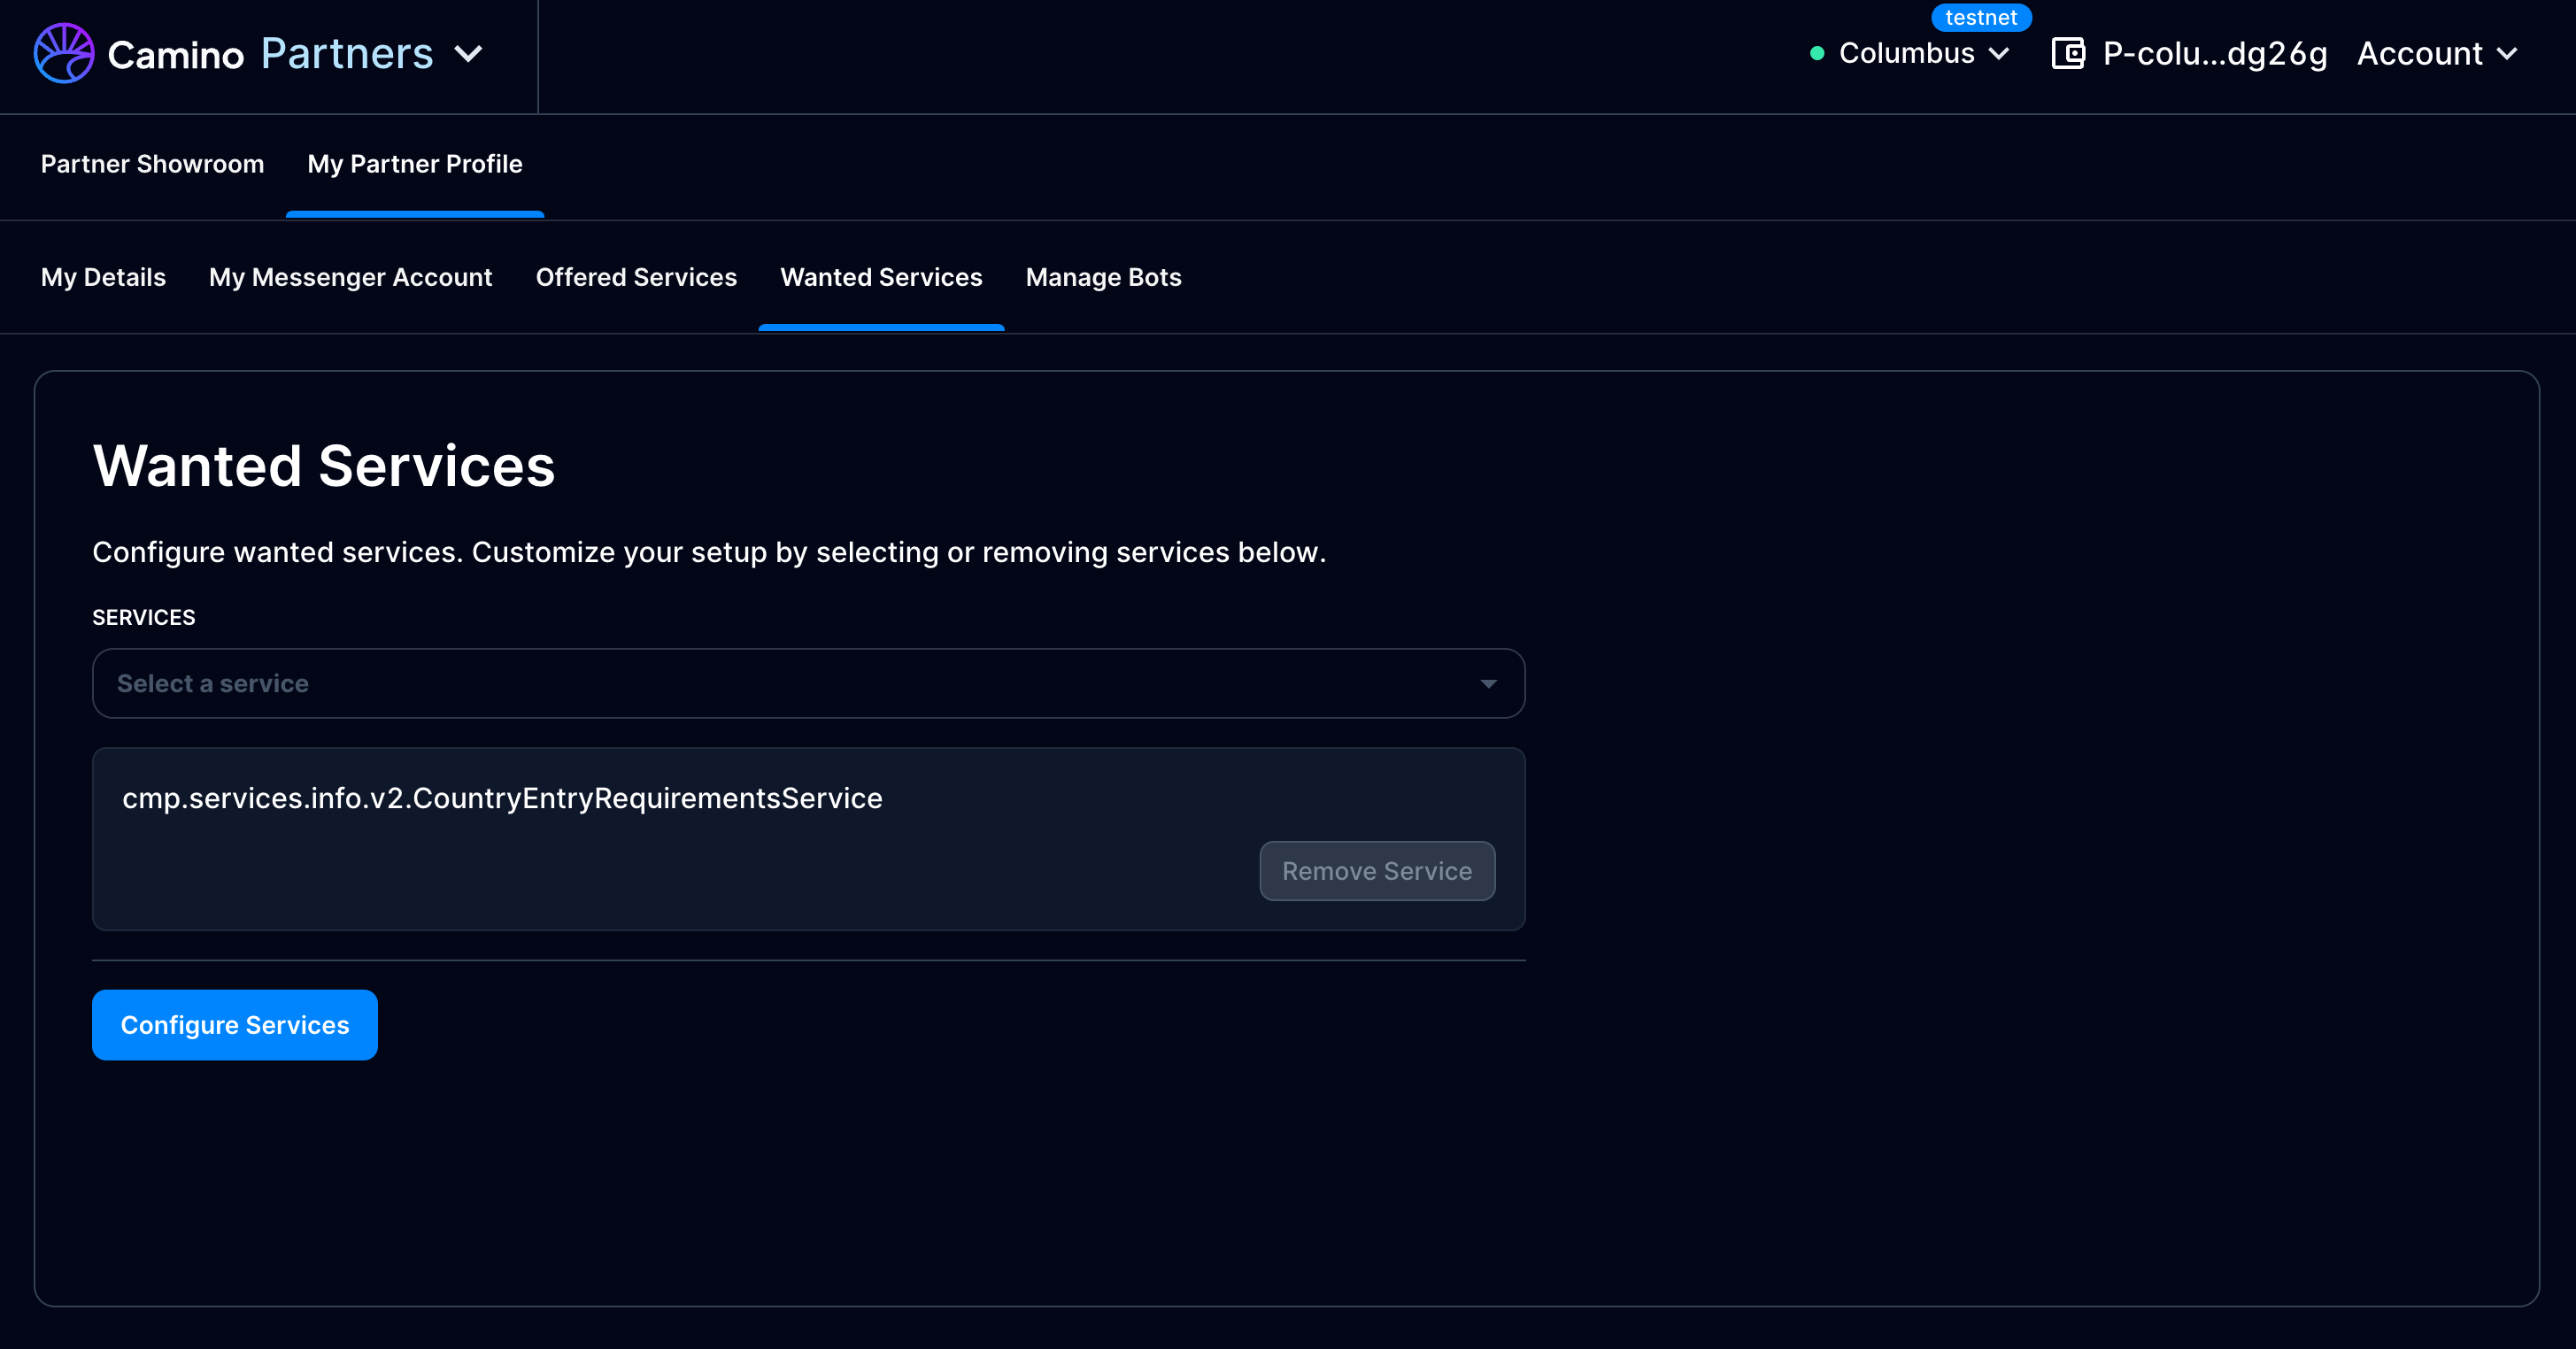
Task: Switch to Partner Showroom tab
Action: 152,164
